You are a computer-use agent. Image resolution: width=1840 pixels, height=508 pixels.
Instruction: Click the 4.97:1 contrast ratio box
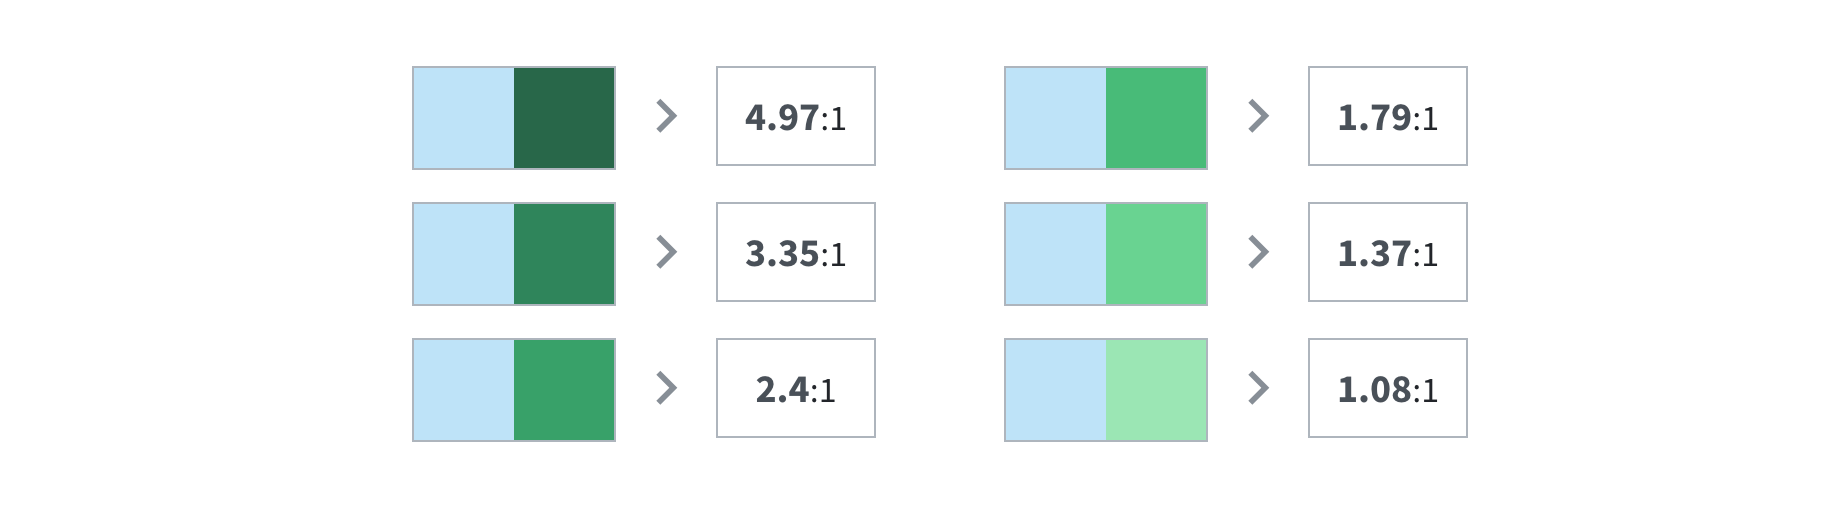796,116
